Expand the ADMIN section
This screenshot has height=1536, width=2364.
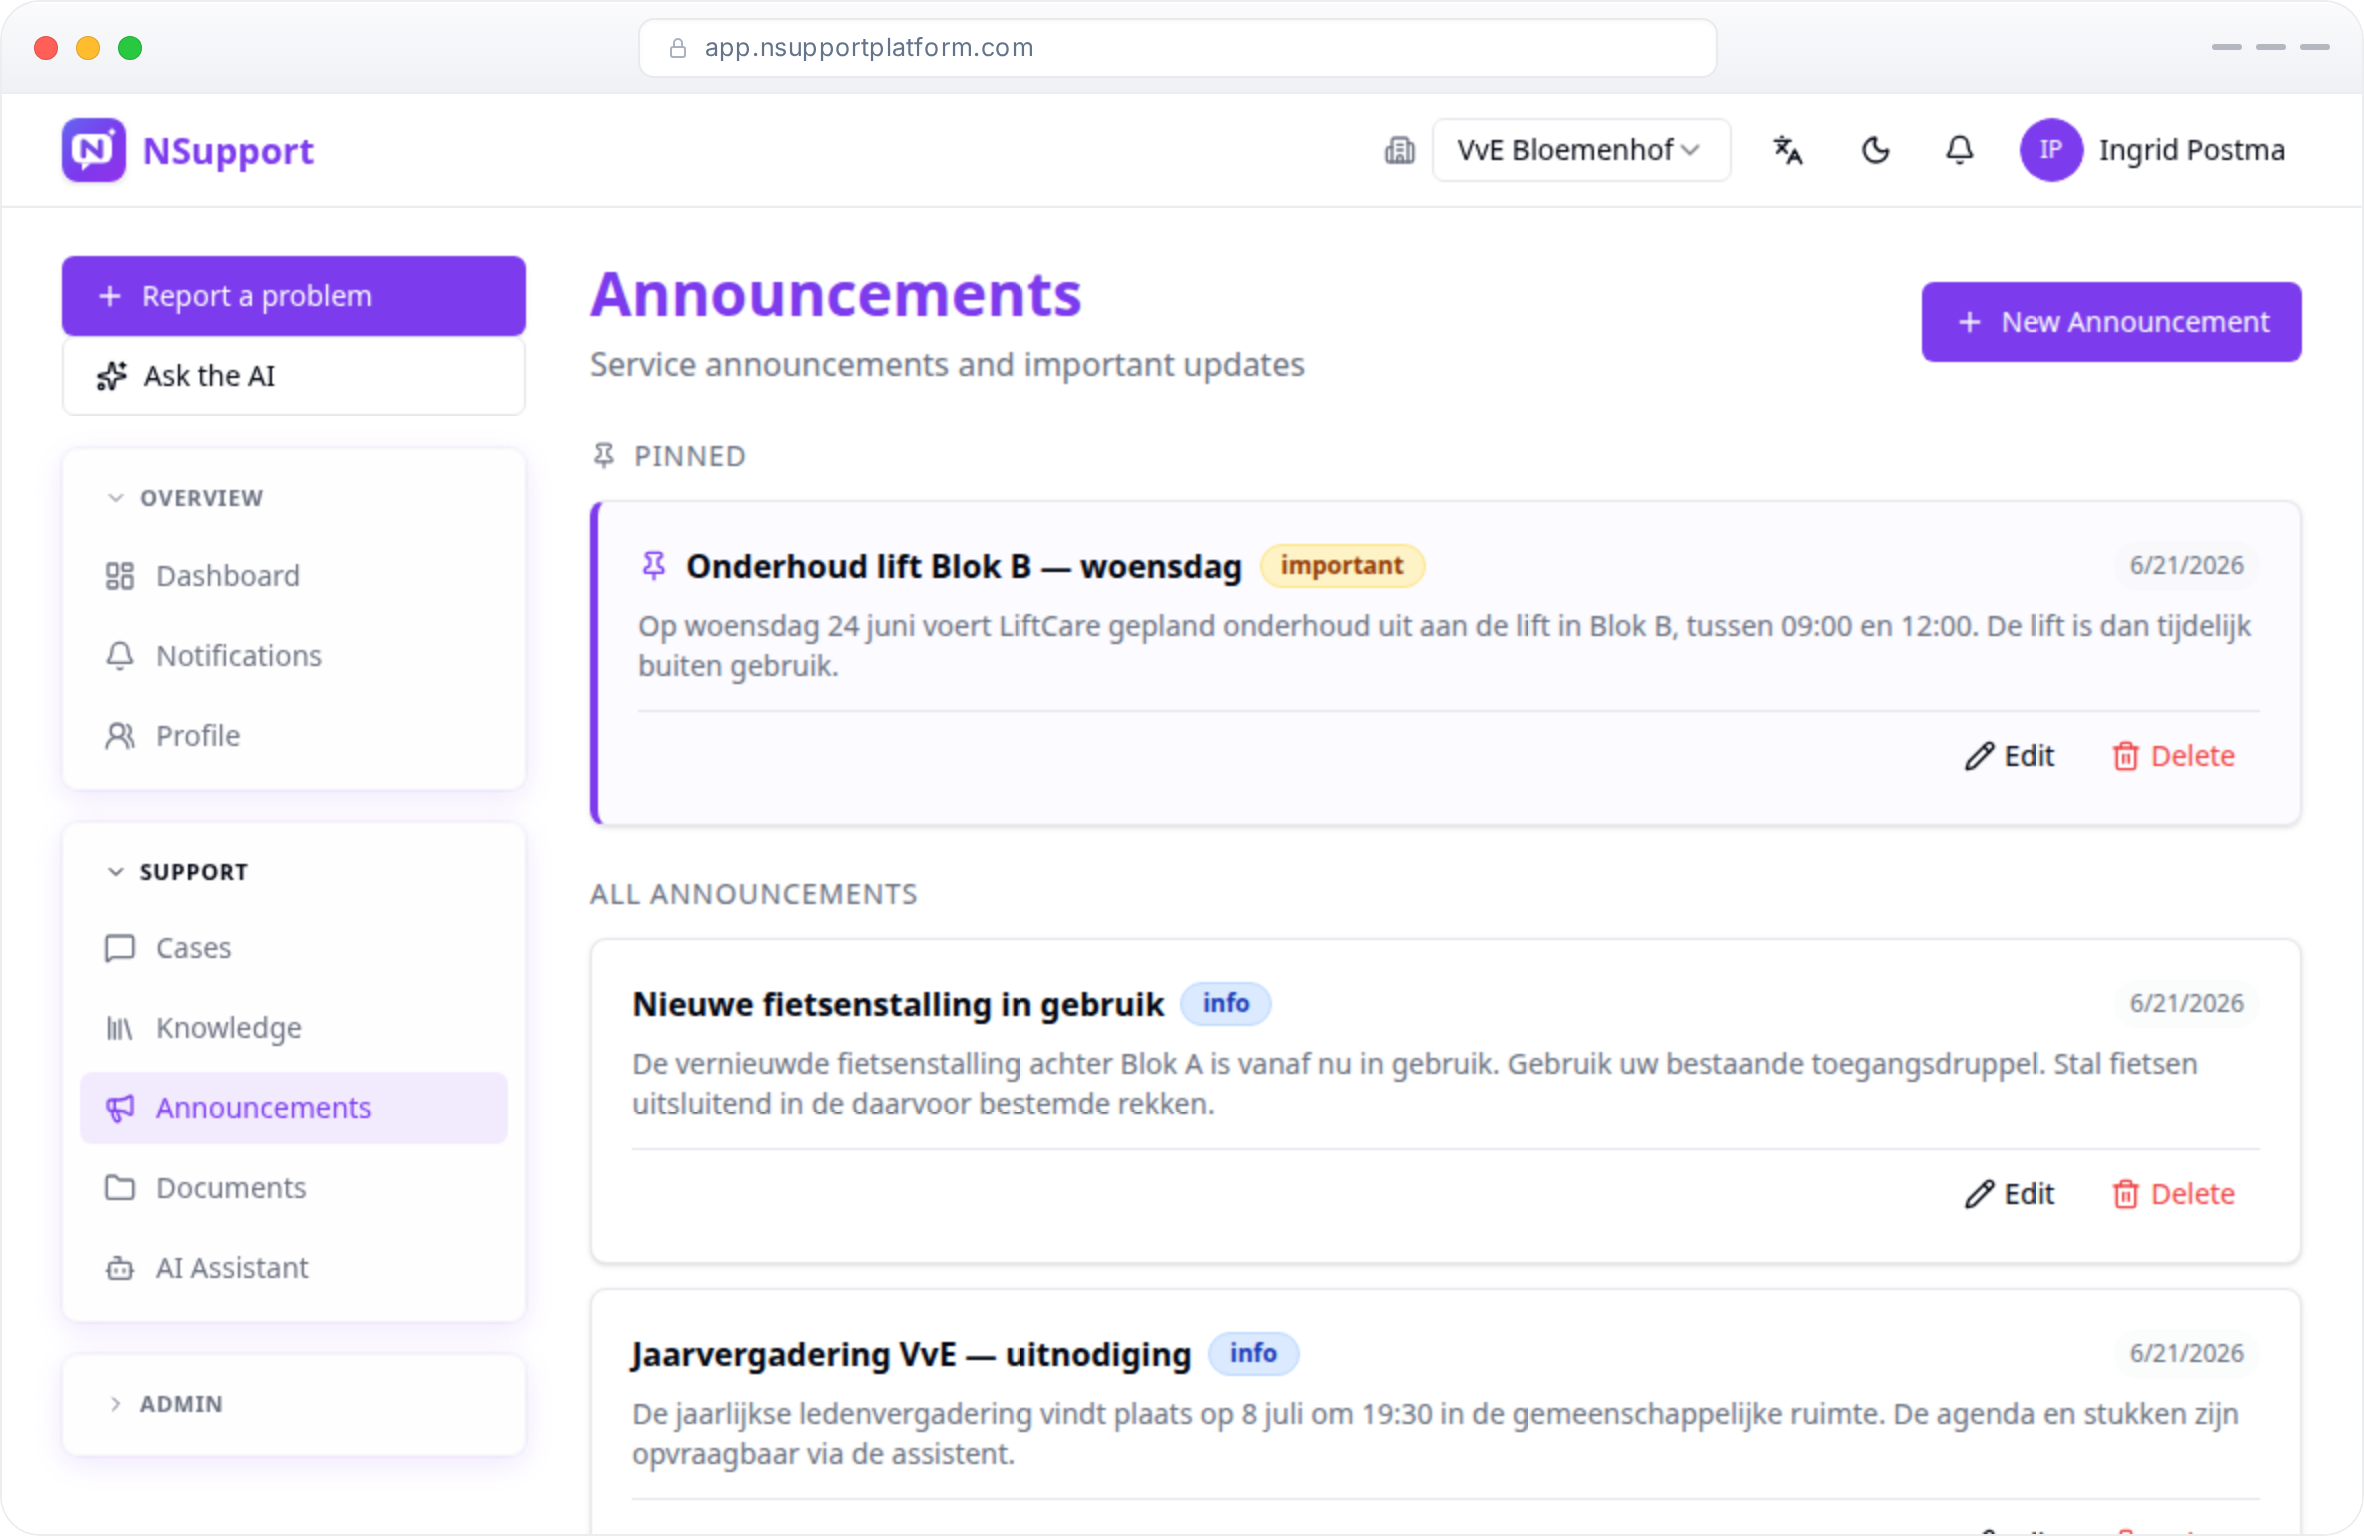(x=165, y=1404)
